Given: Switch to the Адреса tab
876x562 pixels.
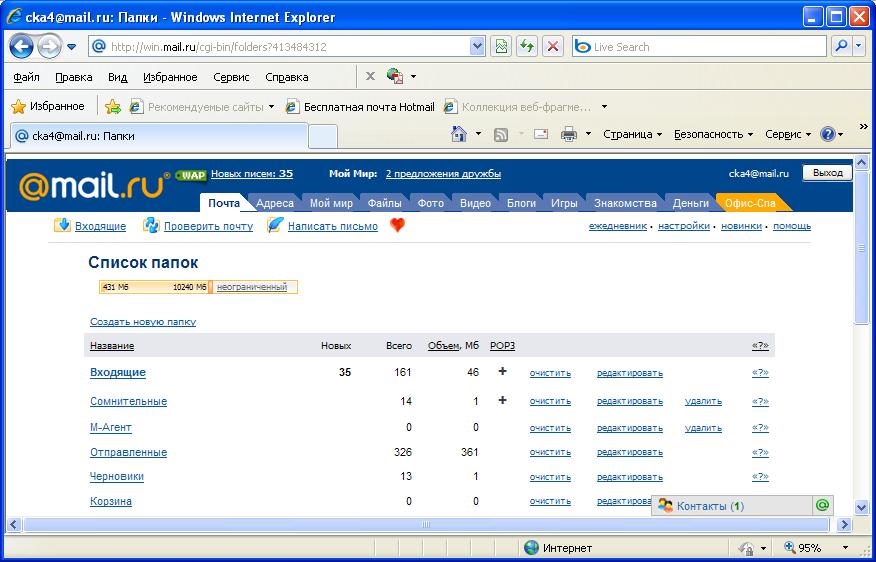Looking at the screenshot, I should coord(275,203).
